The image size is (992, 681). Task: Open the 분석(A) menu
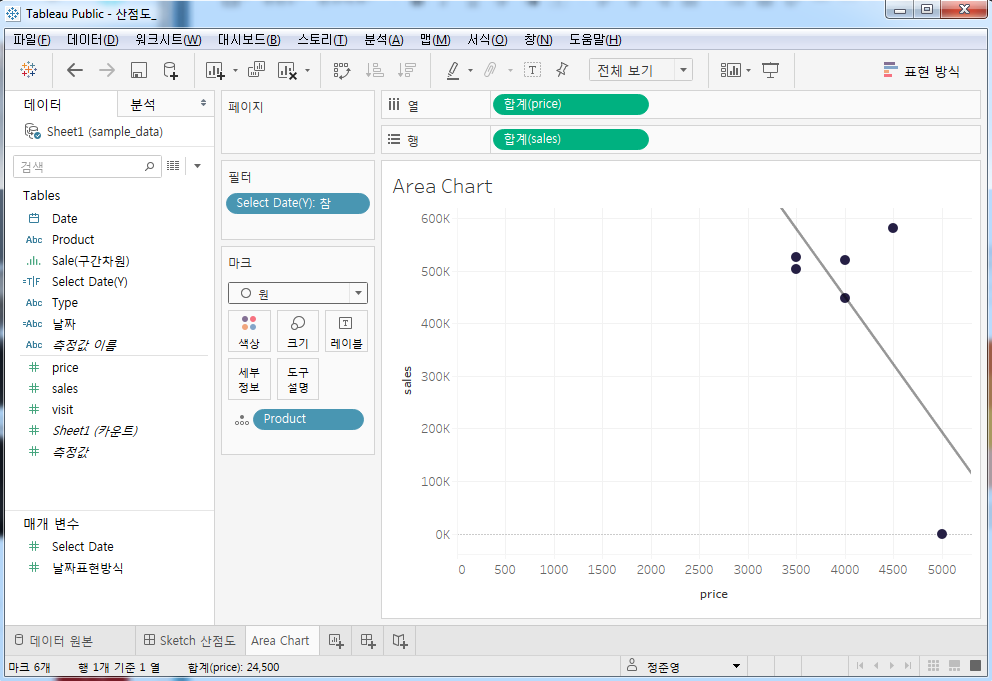point(383,40)
